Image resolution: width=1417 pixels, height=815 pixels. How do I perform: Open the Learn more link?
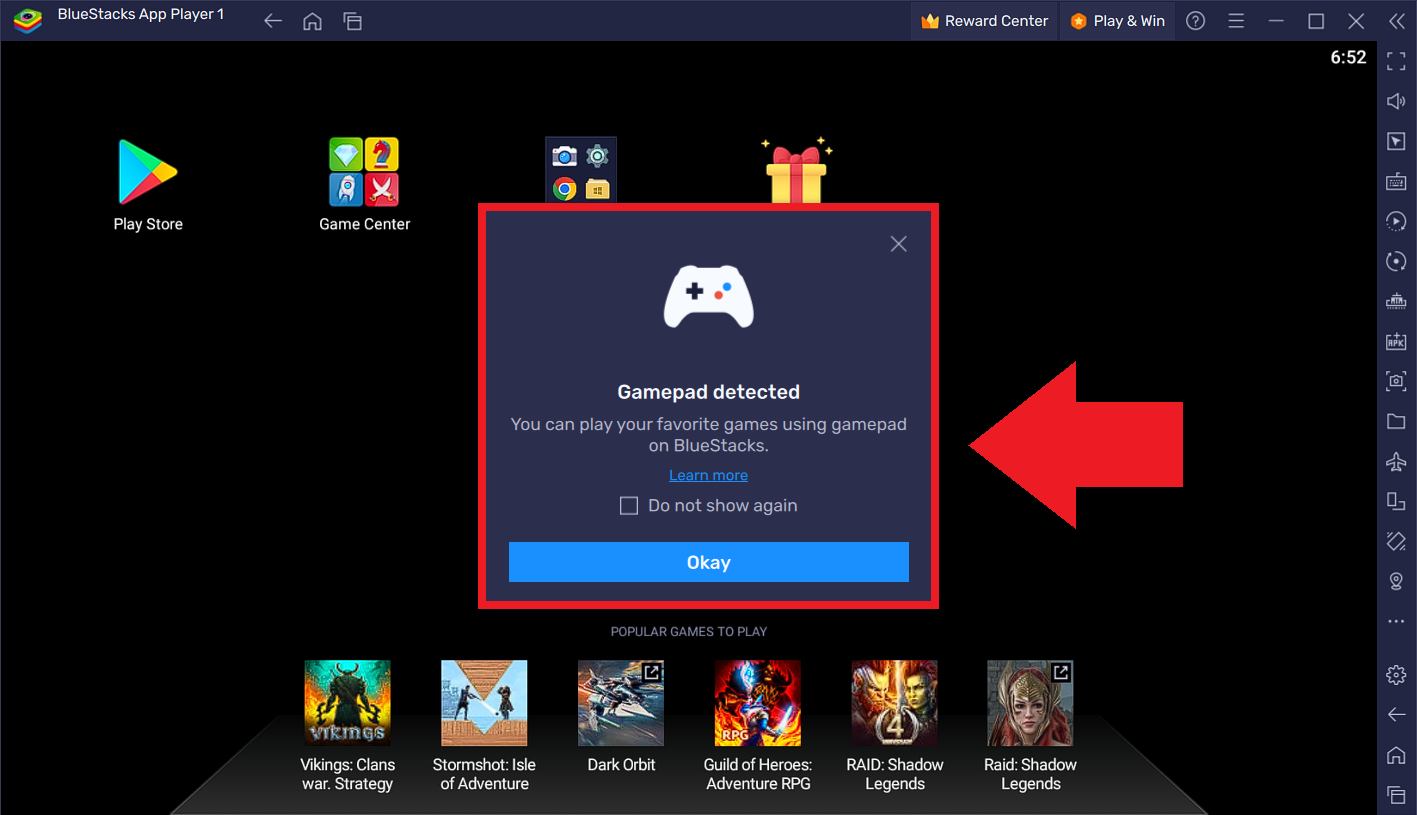(x=708, y=474)
